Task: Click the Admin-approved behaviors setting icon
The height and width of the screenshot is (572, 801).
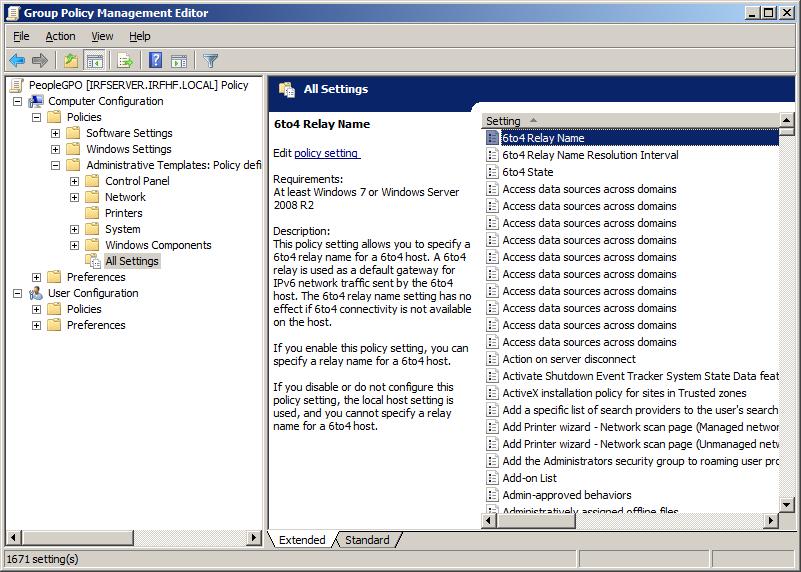Action: [492, 495]
